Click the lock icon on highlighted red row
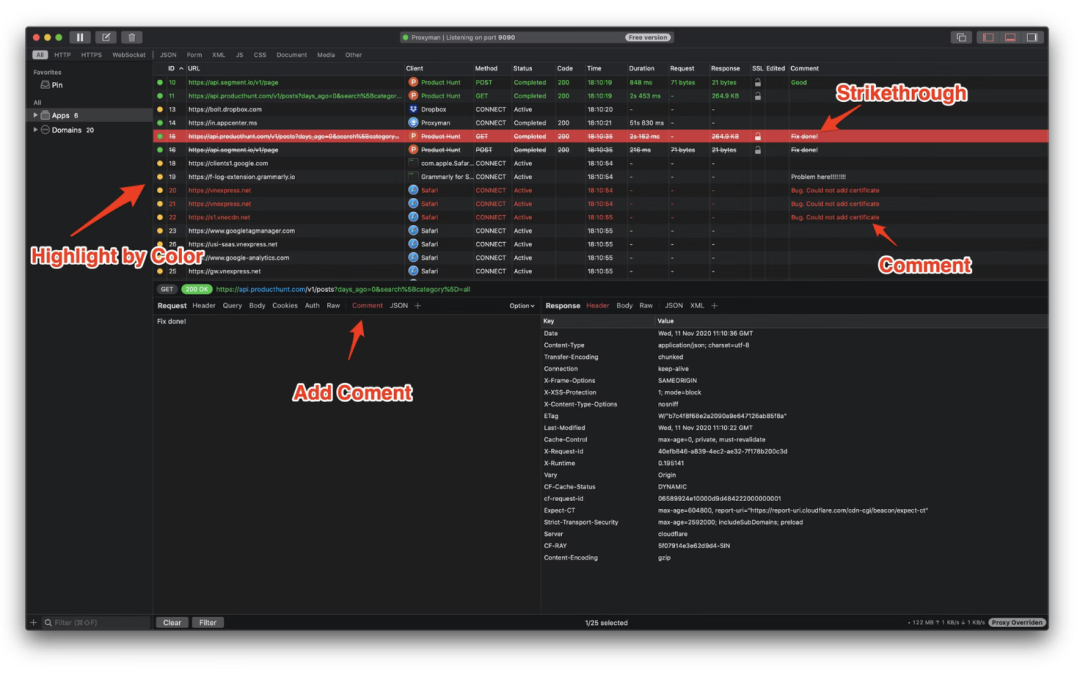The height and width of the screenshot is (688, 1080). [758, 136]
